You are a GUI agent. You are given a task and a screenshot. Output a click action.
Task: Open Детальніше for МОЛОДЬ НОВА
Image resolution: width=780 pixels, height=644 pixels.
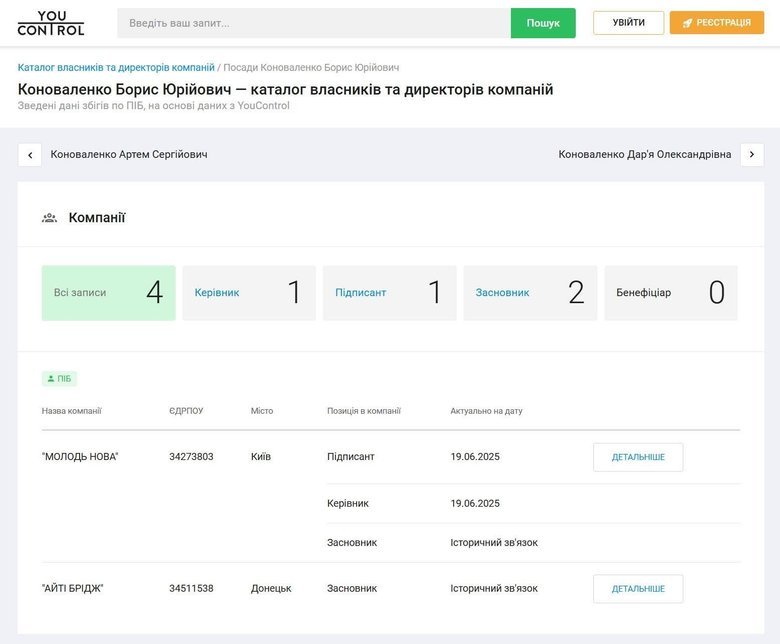pos(638,457)
